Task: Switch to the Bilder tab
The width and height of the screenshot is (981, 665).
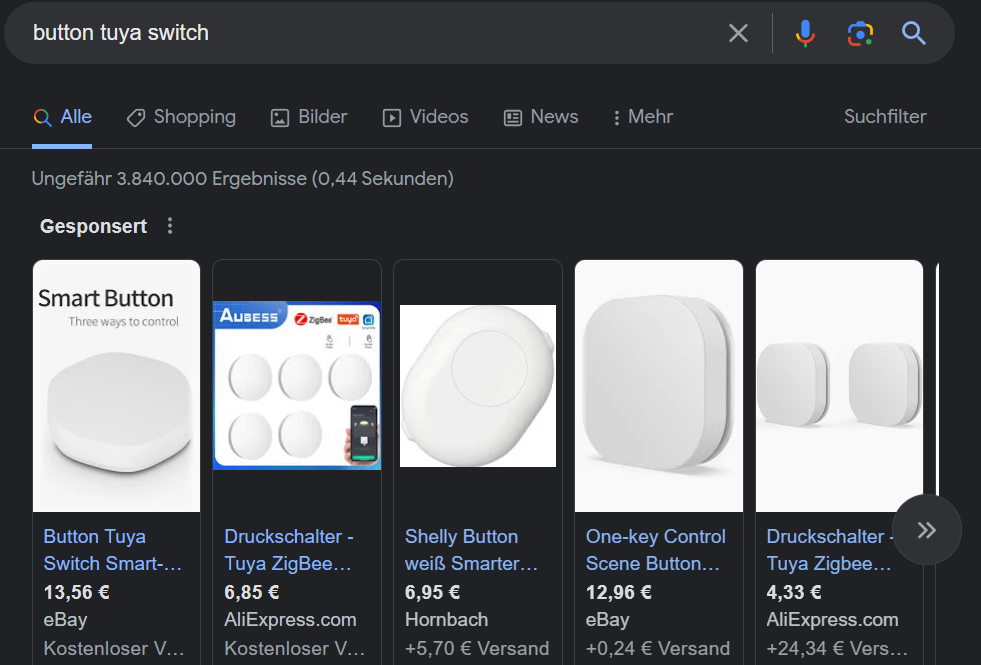Action: tap(309, 117)
